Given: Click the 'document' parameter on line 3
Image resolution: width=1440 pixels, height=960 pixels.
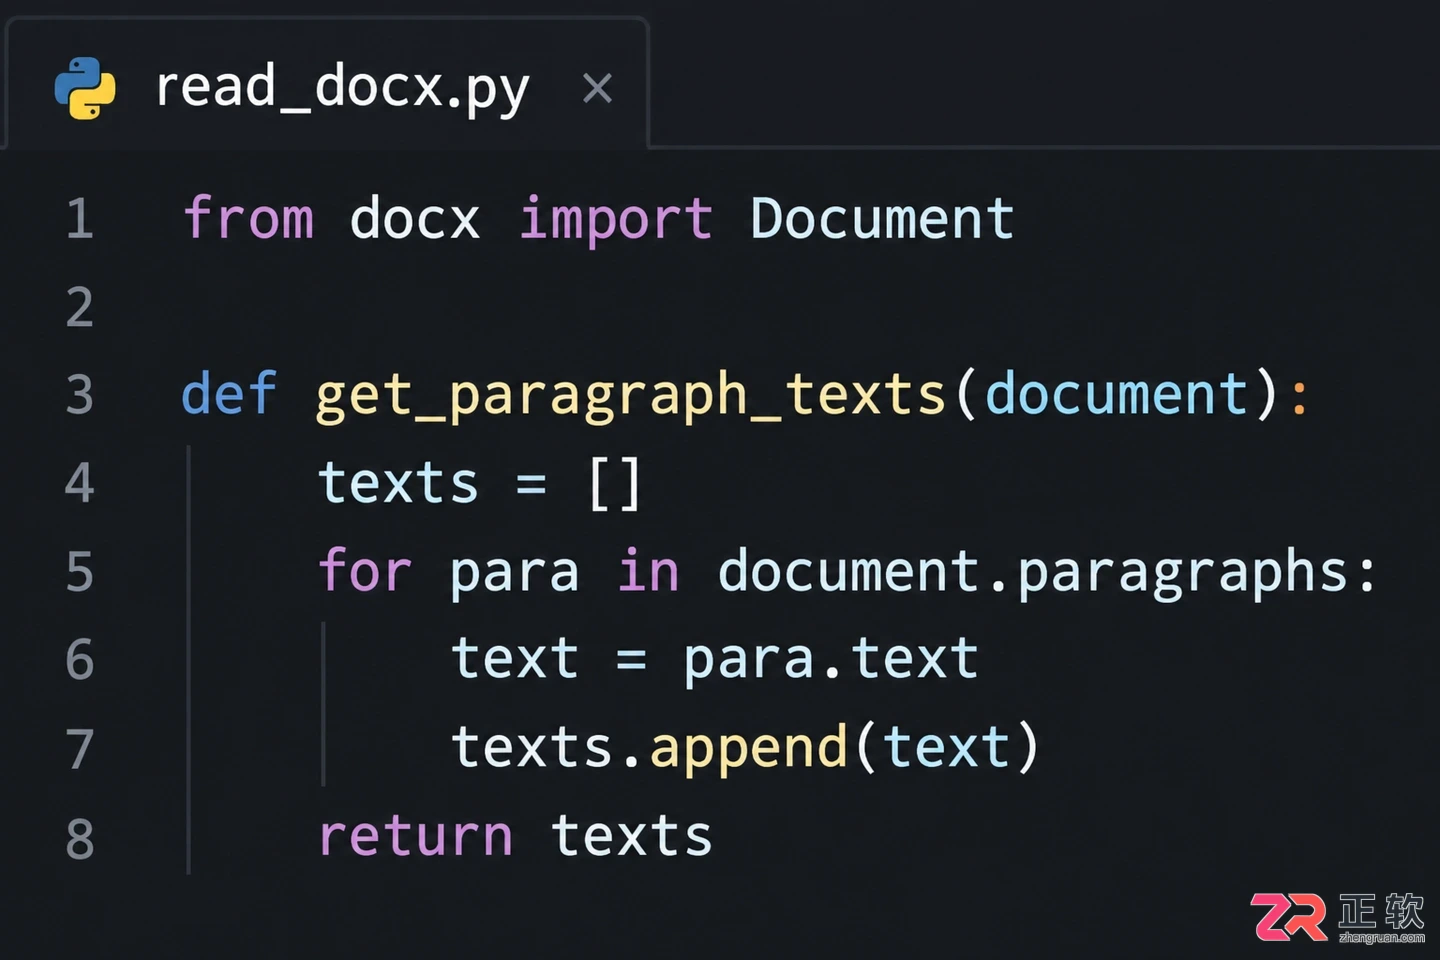Looking at the screenshot, I should point(1117,393).
